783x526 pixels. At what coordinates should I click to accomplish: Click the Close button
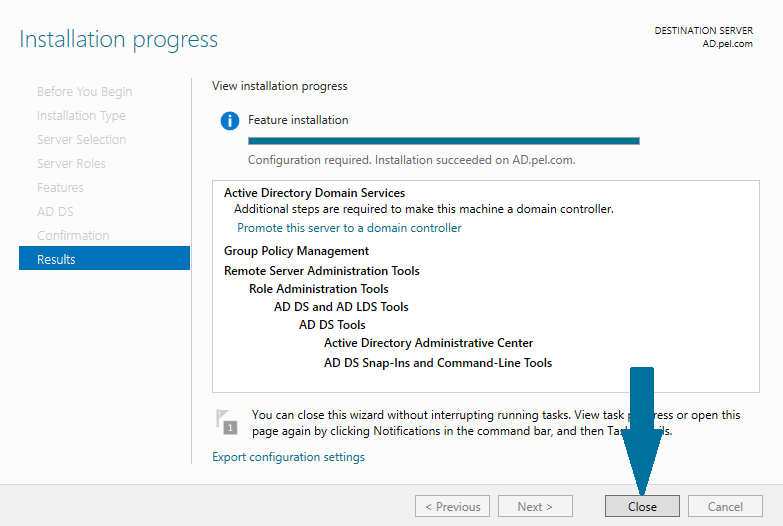tap(642, 507)
